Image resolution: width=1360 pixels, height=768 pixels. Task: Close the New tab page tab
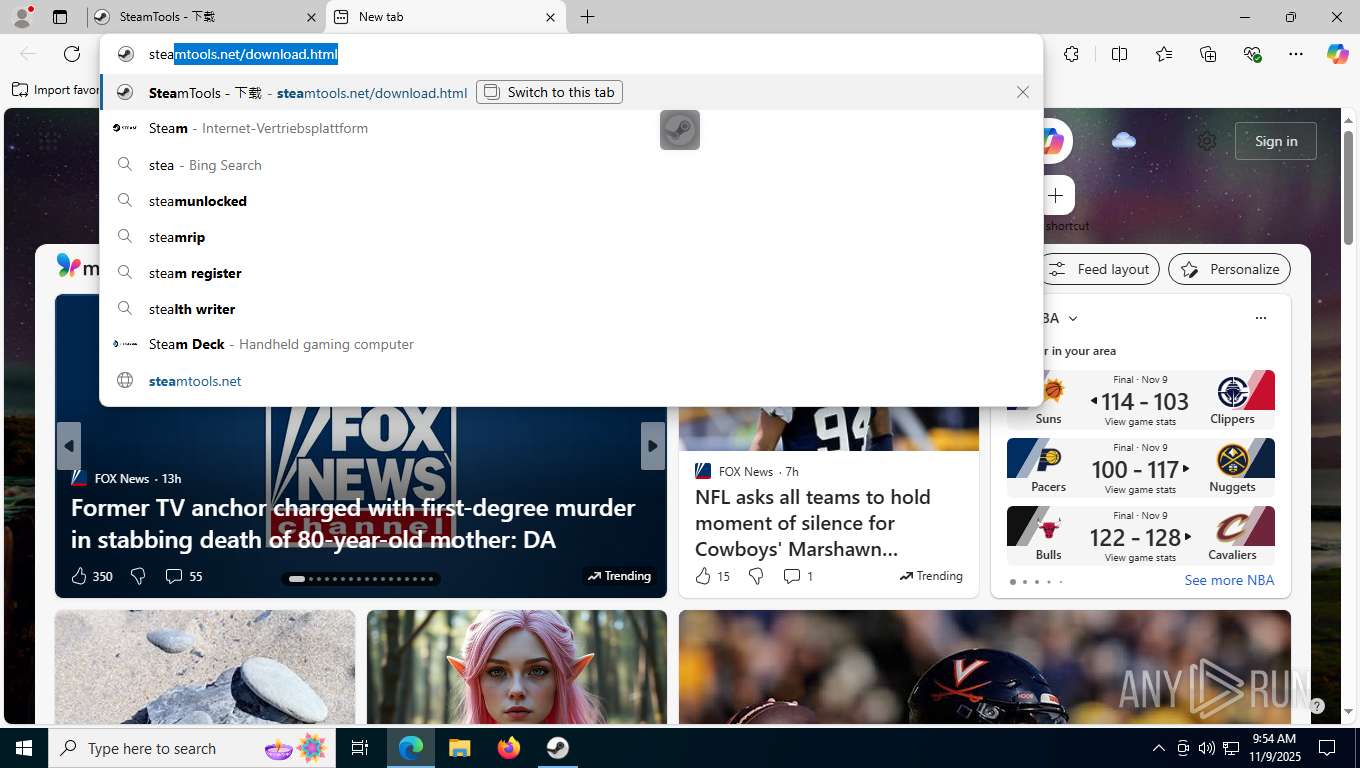coord(550,17)
